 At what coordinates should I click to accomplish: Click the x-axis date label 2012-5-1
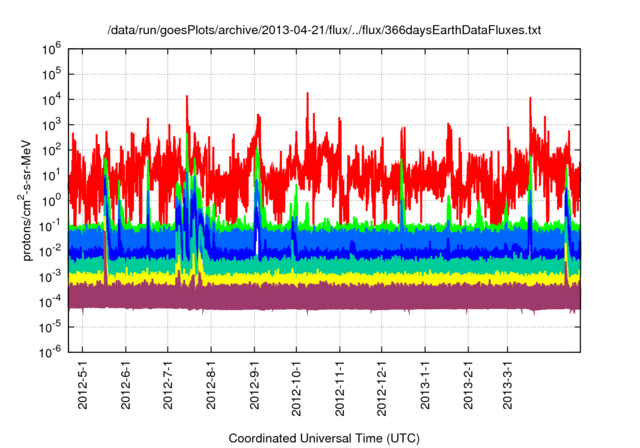pyautogui.click(x=83, y=385)
